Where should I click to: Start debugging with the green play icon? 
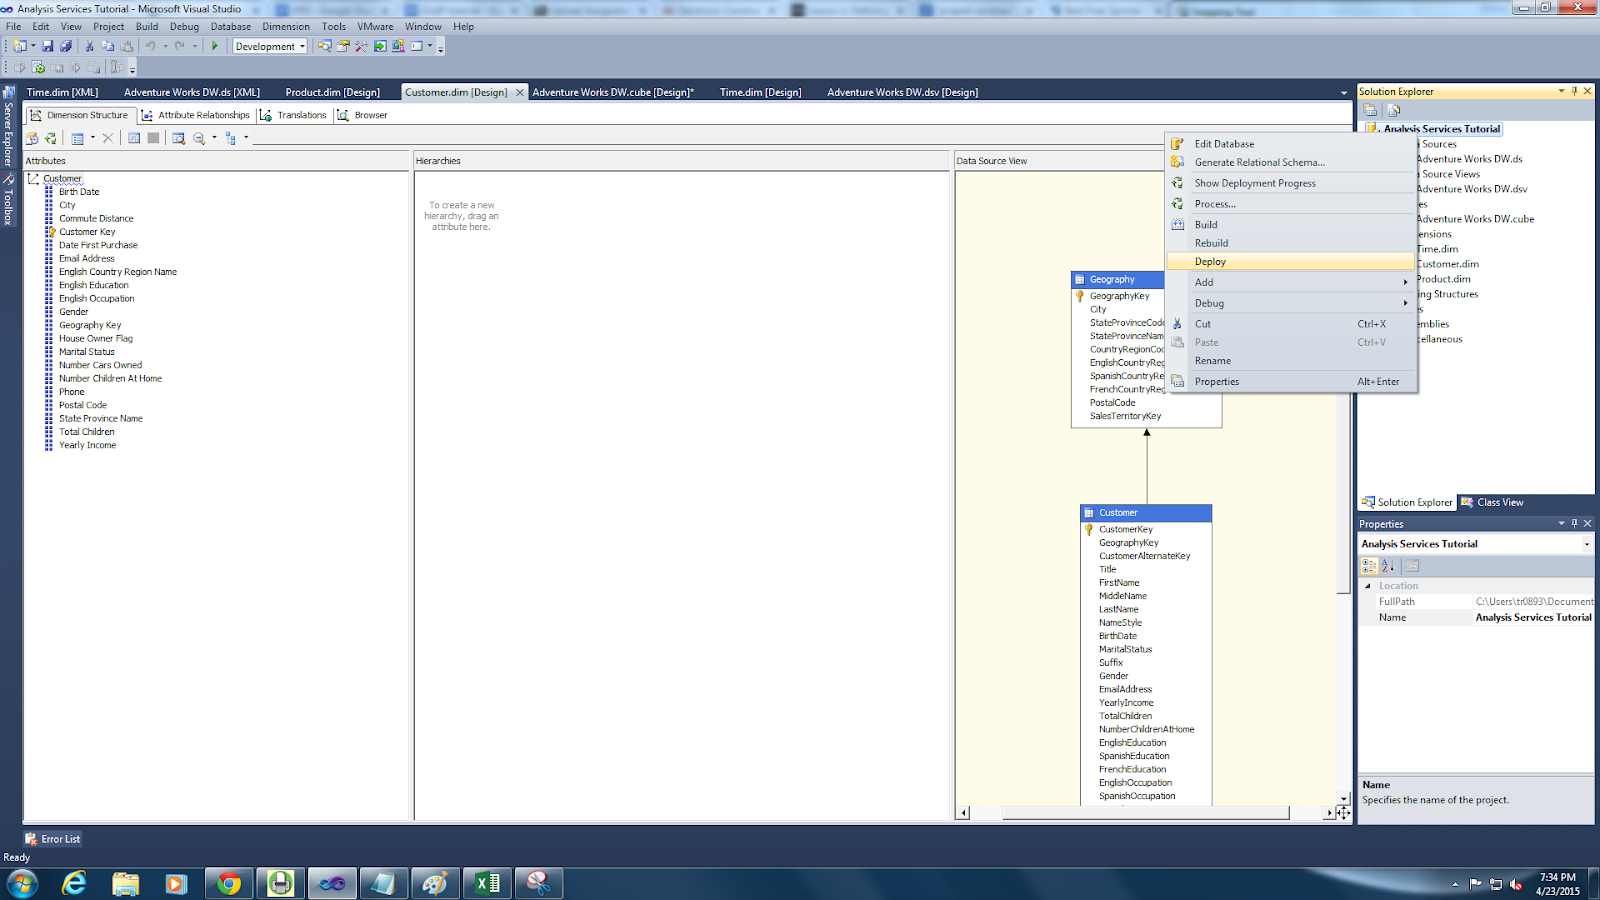coord(214,46)
